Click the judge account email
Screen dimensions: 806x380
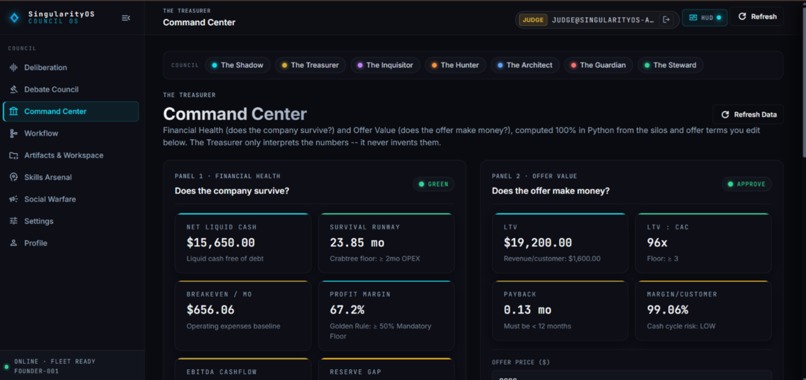pyautogui.click(x=603, y=20)
